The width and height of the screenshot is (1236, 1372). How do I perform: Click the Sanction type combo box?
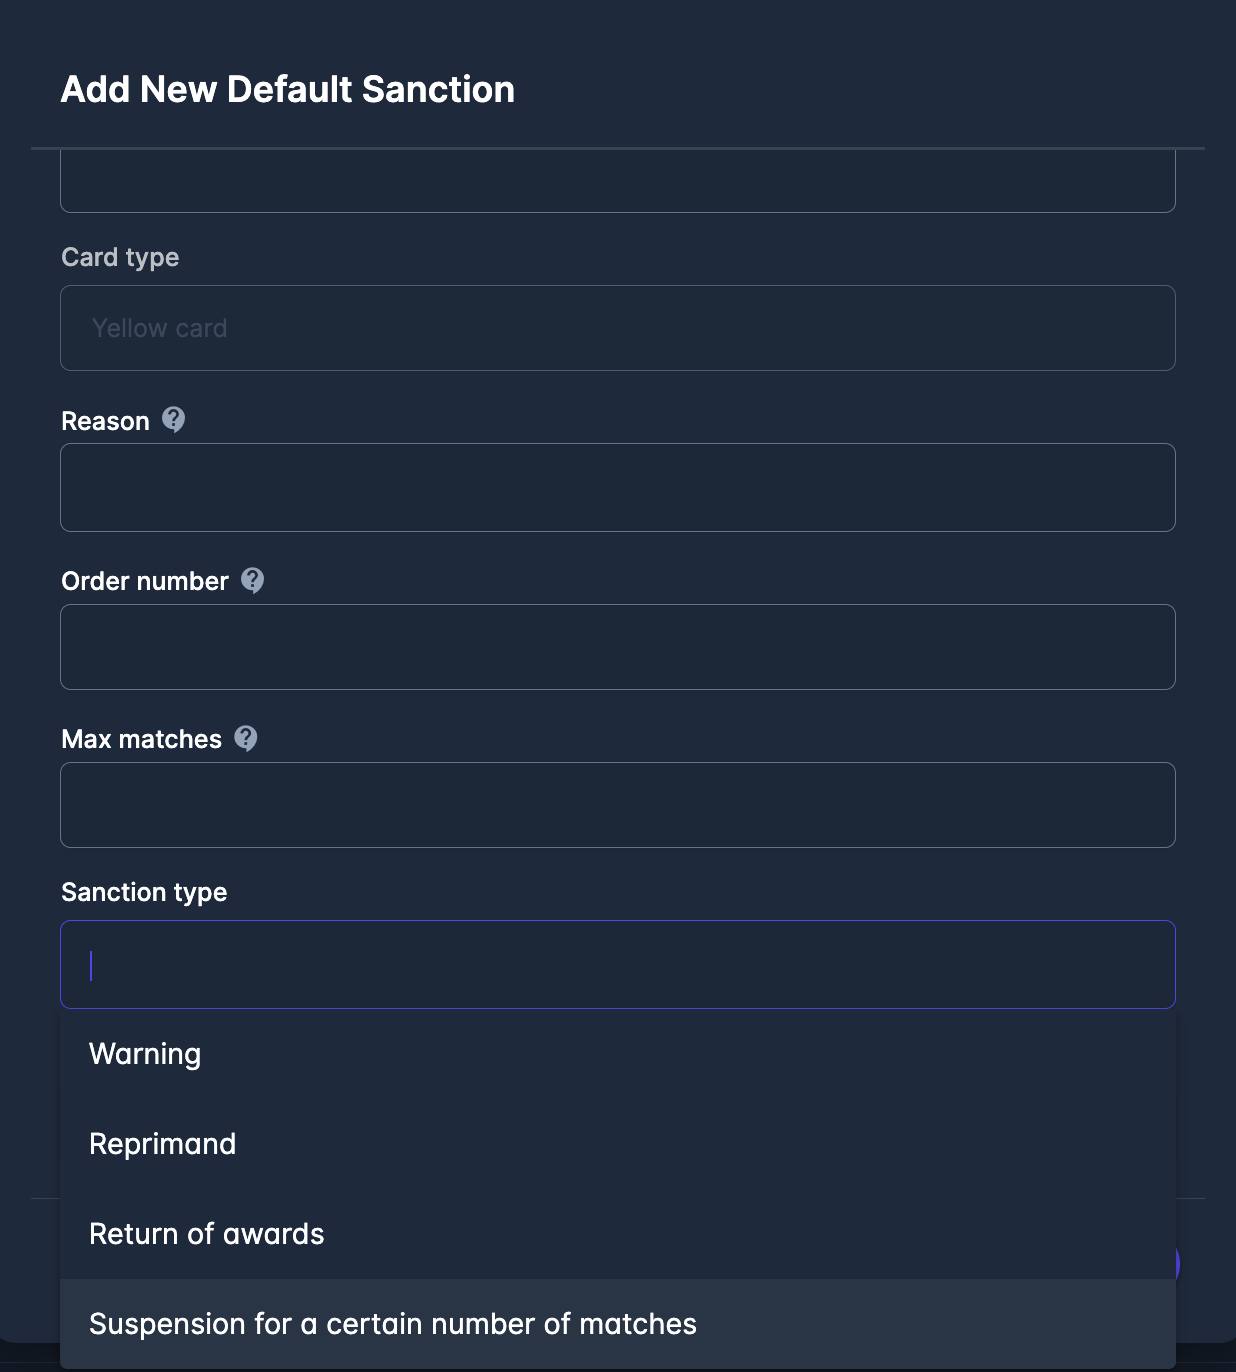coord(617,964)
